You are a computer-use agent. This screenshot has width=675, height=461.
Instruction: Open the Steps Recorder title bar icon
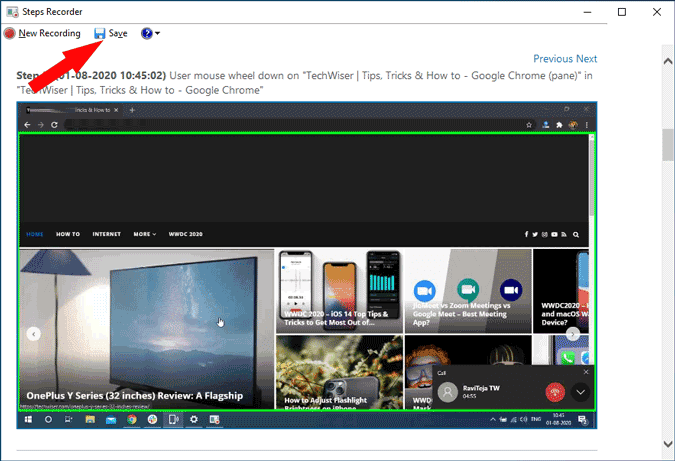12,12
